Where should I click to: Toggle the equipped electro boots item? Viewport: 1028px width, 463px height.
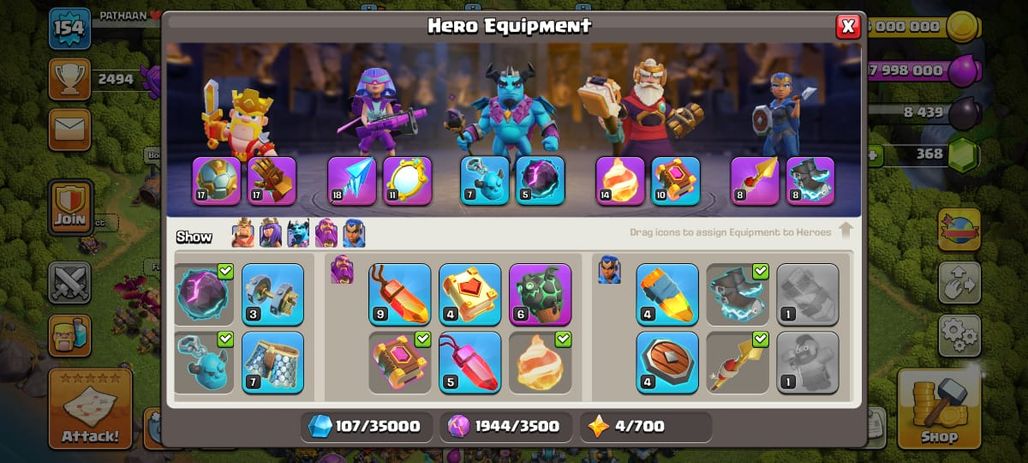pos(738,294)
